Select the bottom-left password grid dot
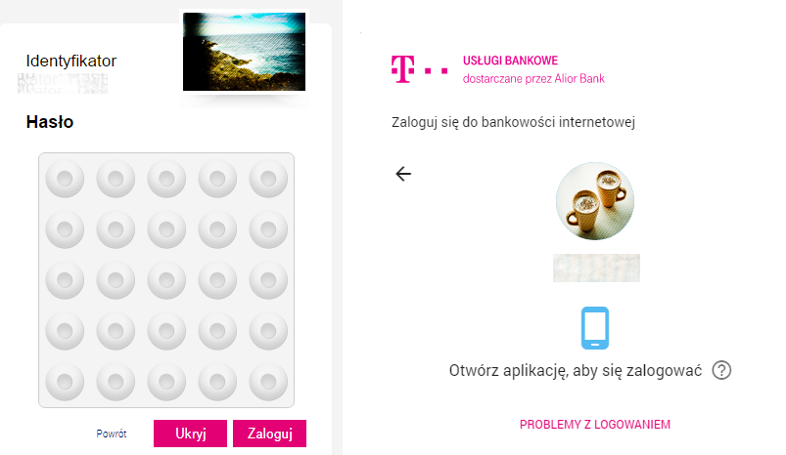This screenshot has width=786, height=455. click(65, 382)
